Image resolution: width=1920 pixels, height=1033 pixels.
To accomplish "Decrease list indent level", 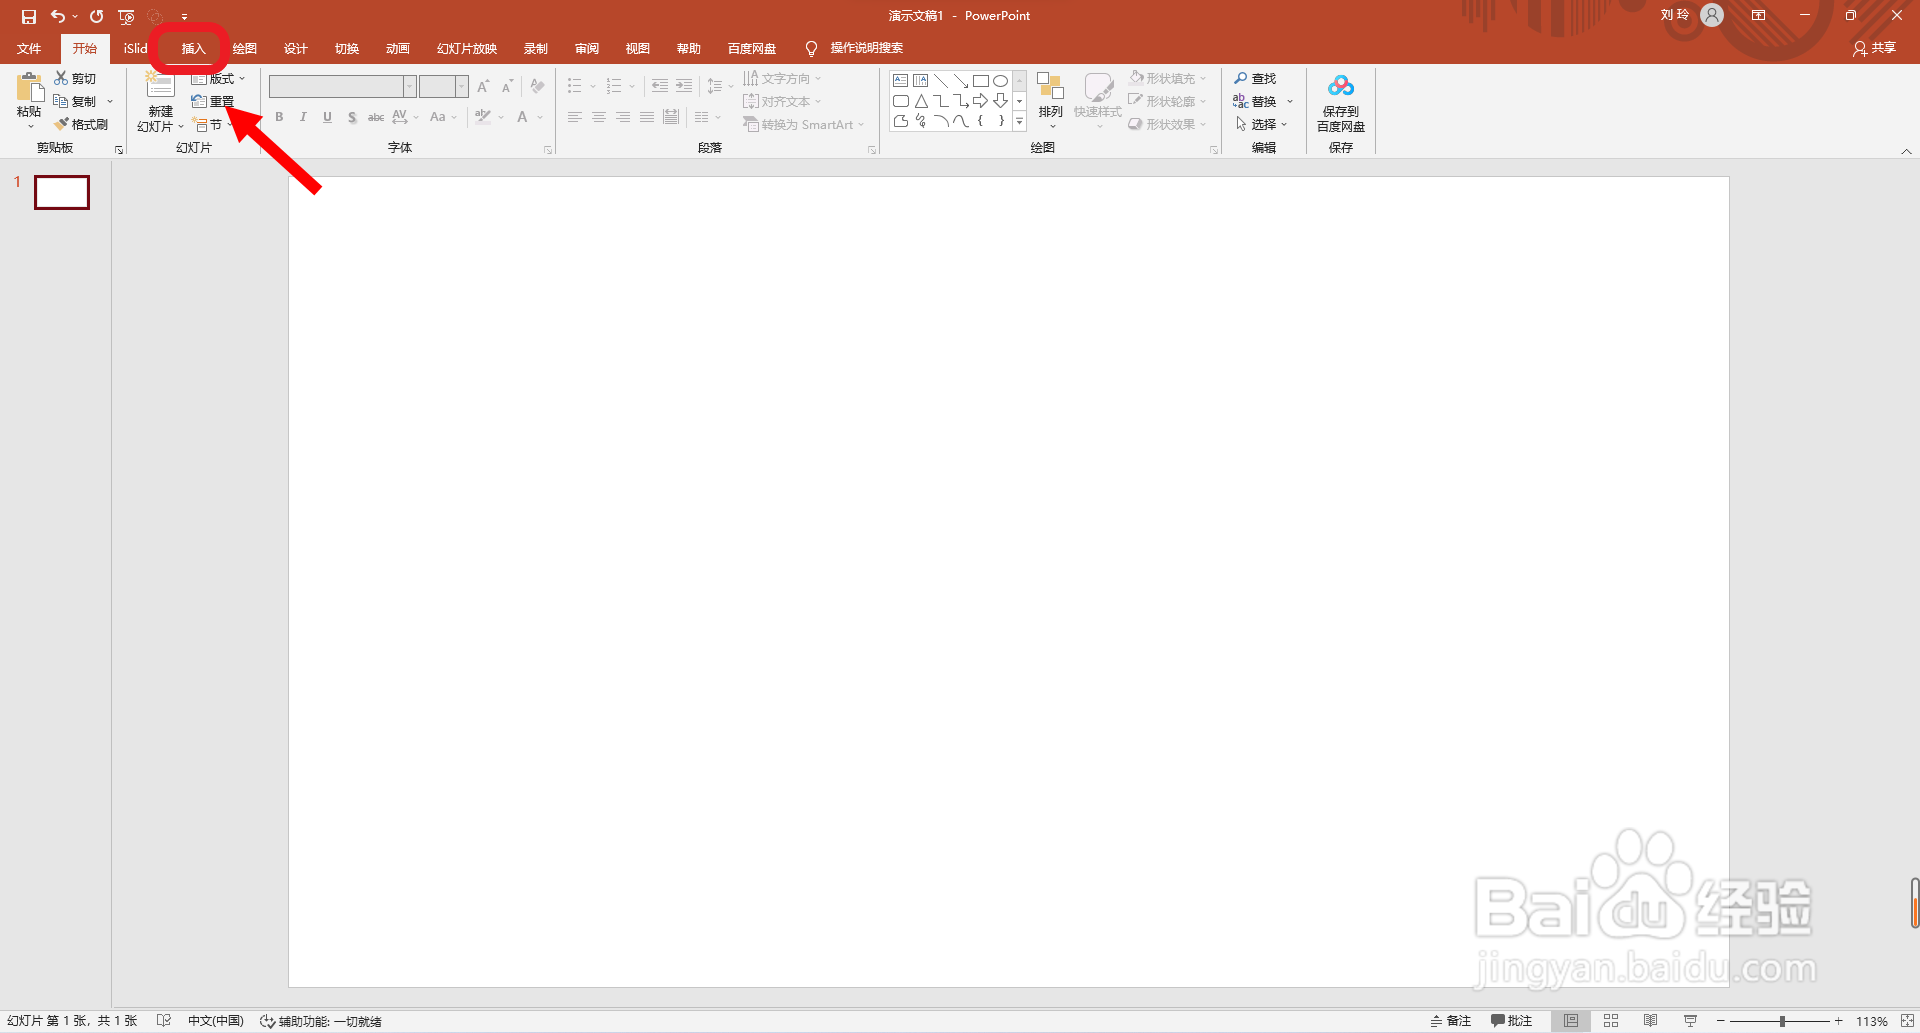I will tap(660, 87).
